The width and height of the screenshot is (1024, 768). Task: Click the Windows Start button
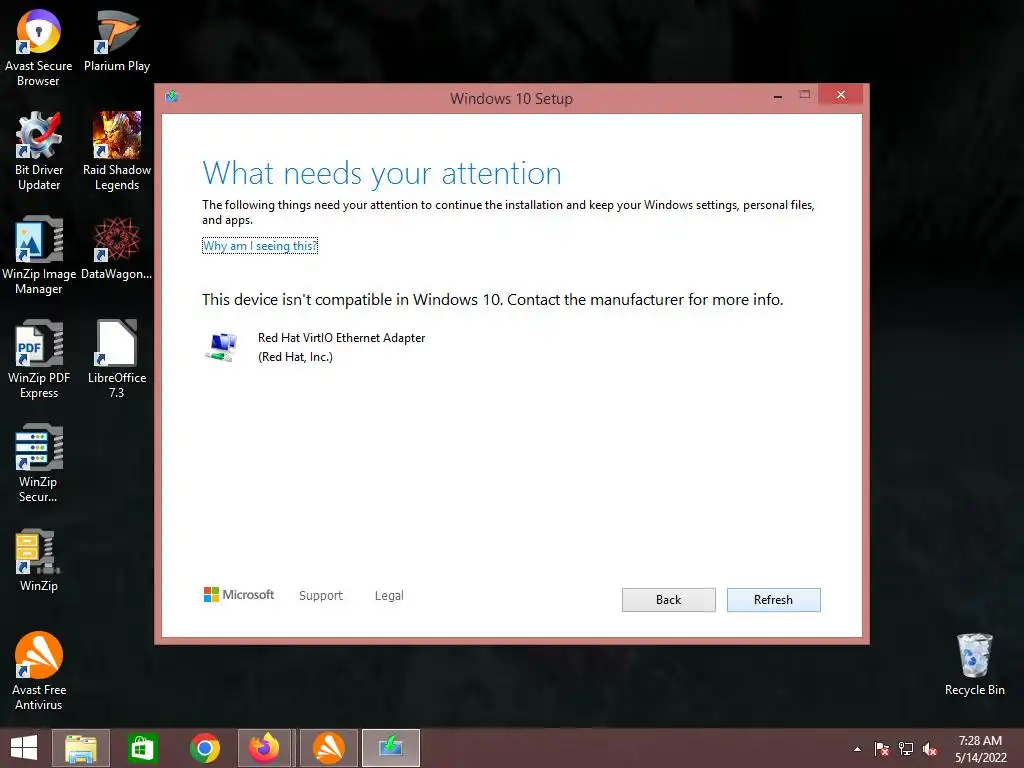[24, 748]
